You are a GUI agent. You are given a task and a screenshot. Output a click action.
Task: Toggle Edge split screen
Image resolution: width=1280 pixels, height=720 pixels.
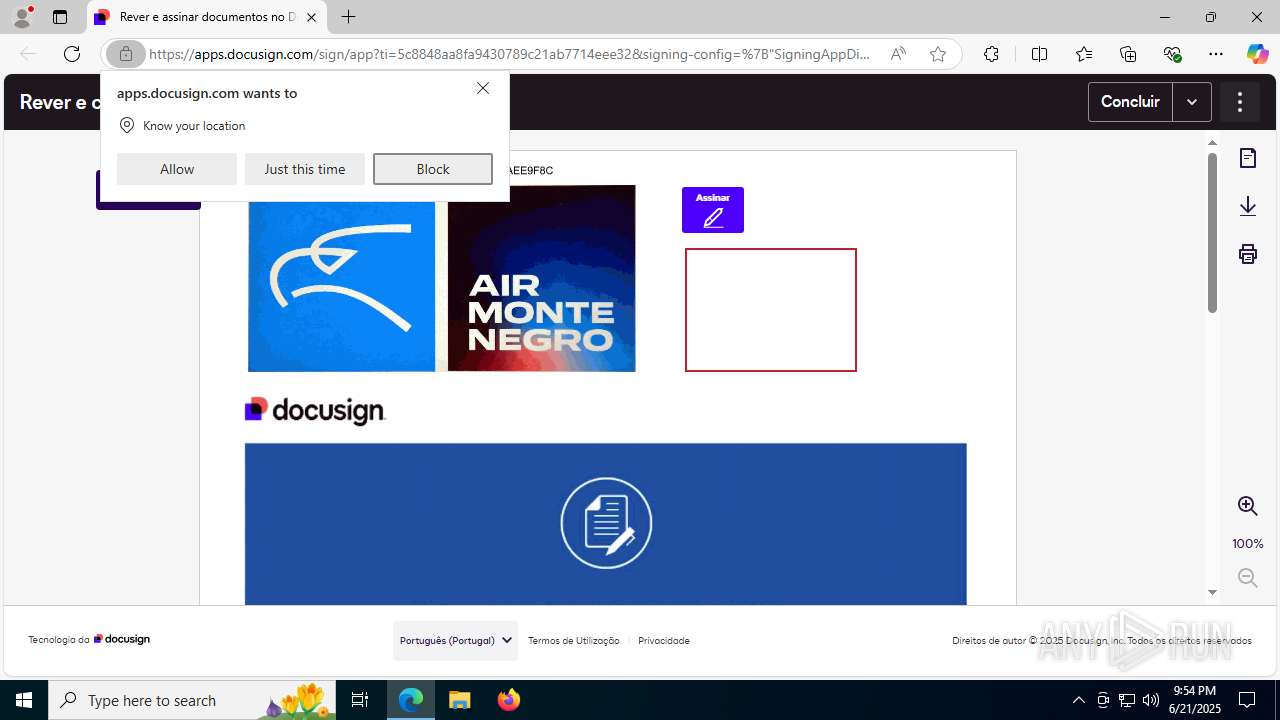pos(1040,54)
